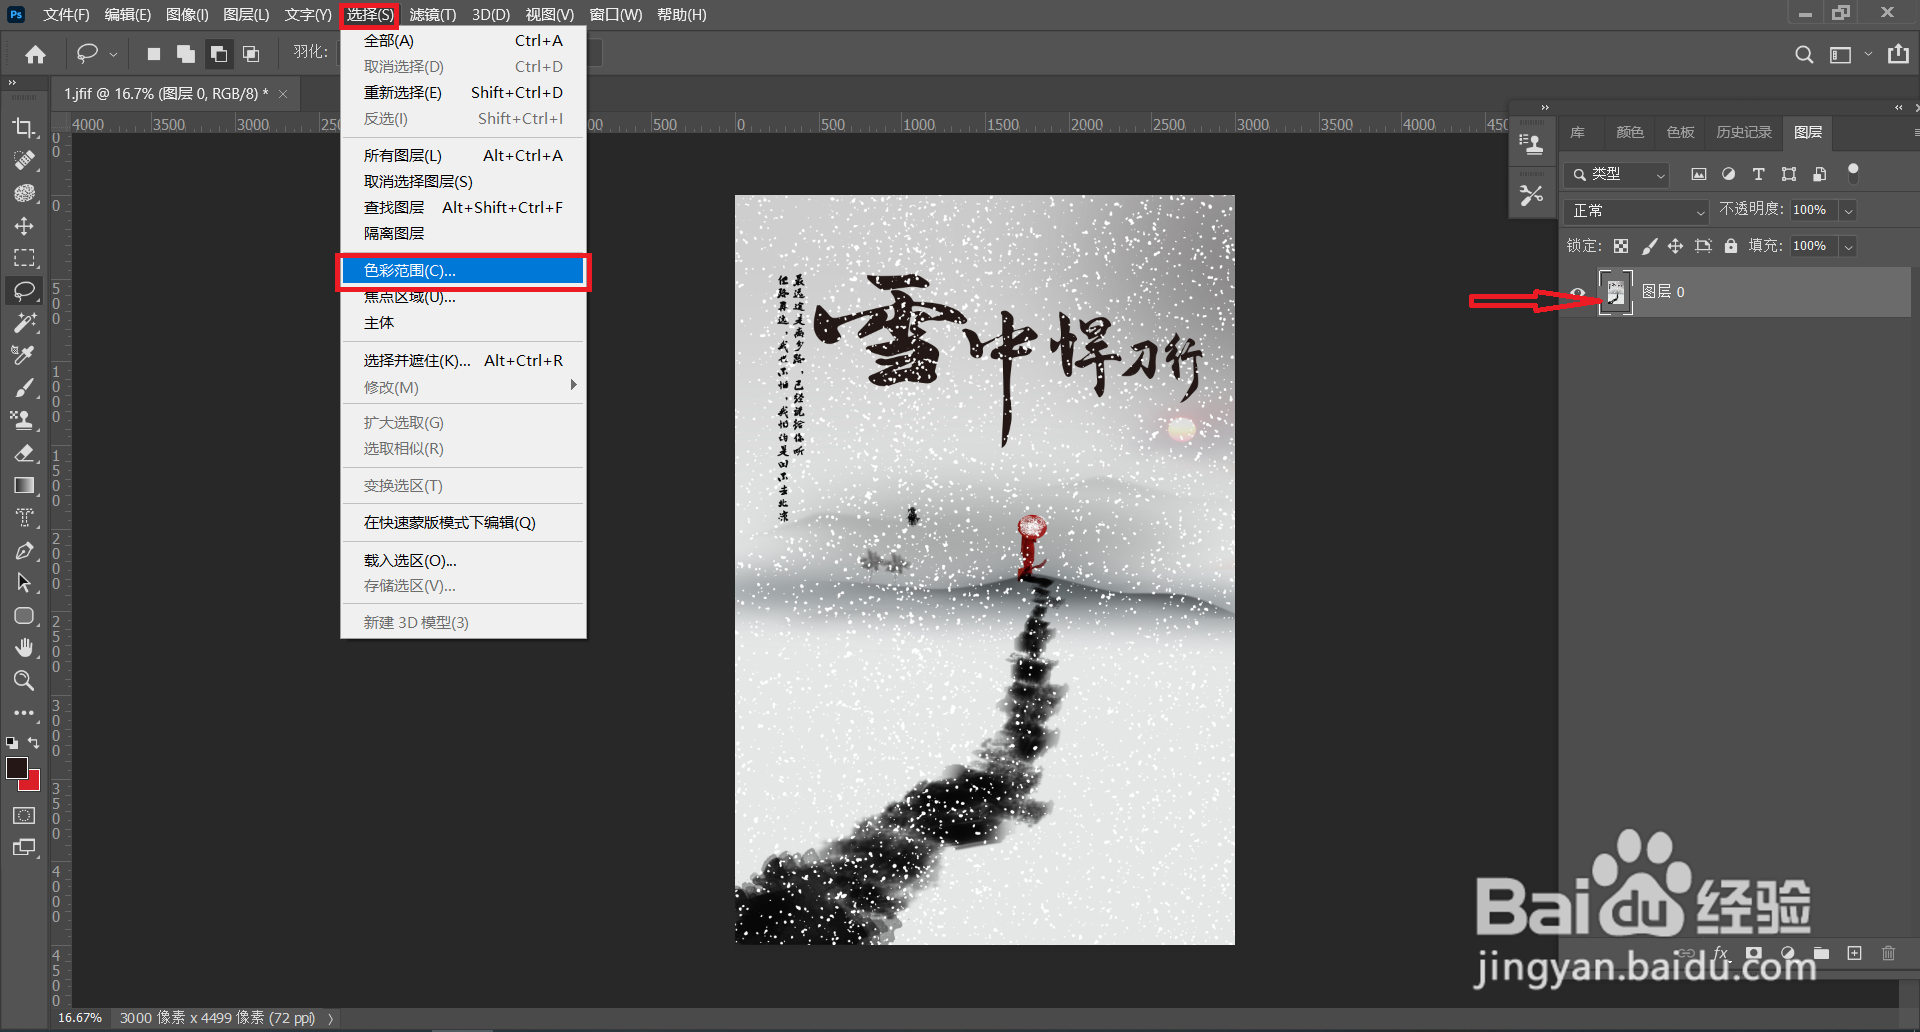Select the Eyedropper tool
The image size is (1920, 1032).
(24, 355)
